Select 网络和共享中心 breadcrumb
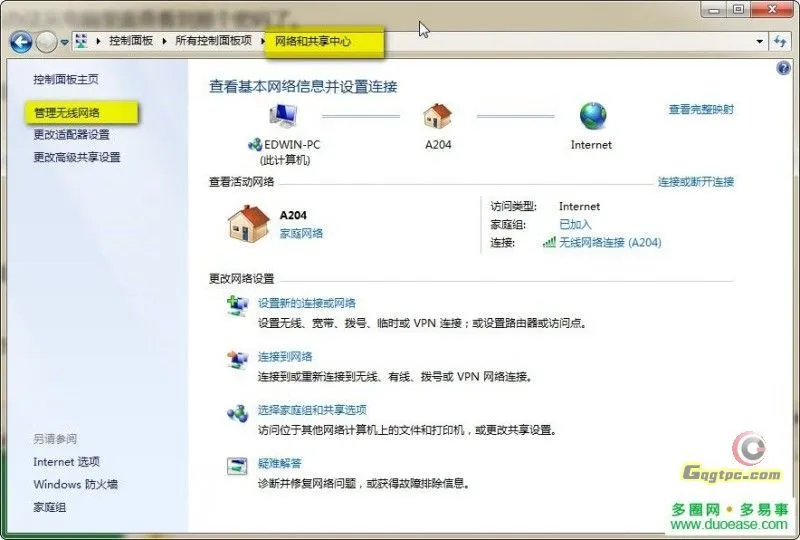This screenshot has height=540, width=800. coord(313,41)
